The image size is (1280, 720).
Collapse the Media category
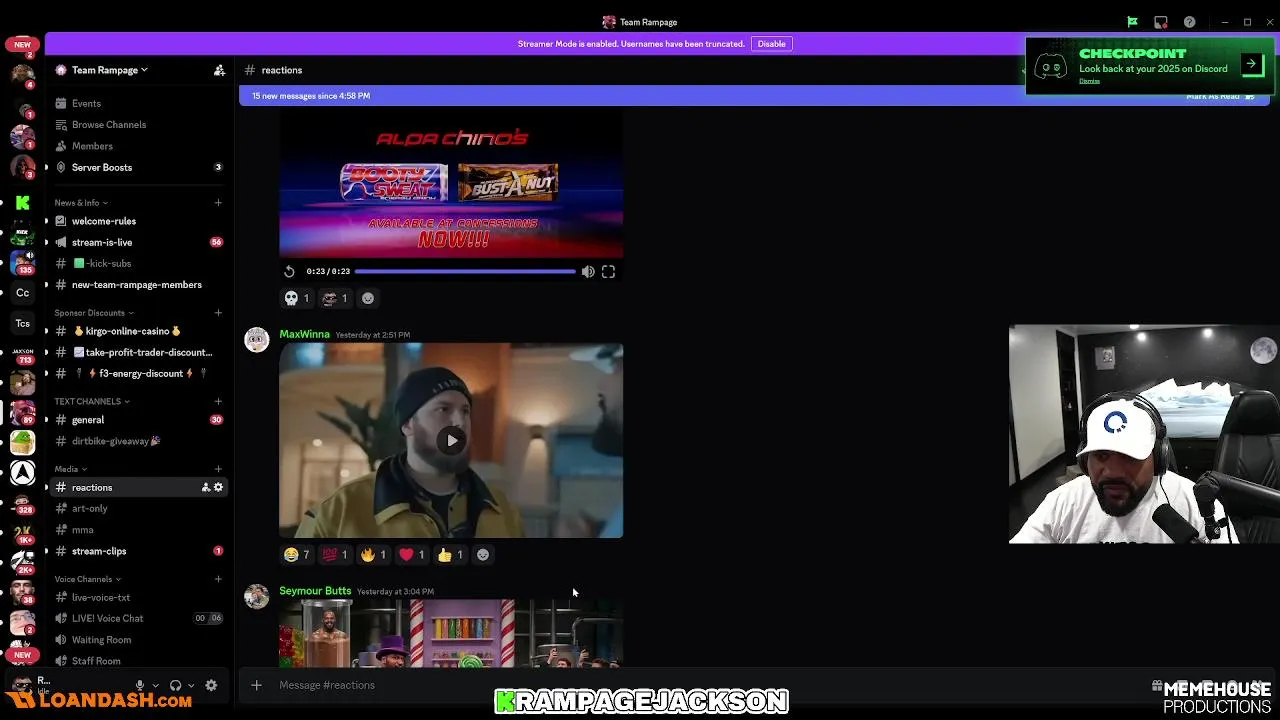tap(70, 469)
